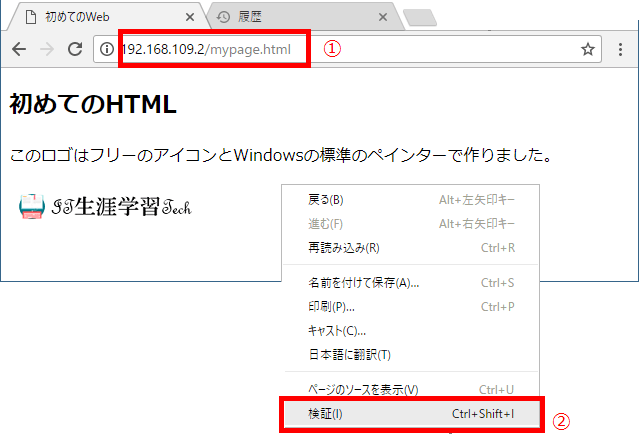Click the IT生涯学習Tech logo image
639x437 pixels.
[x=105, y=206]
